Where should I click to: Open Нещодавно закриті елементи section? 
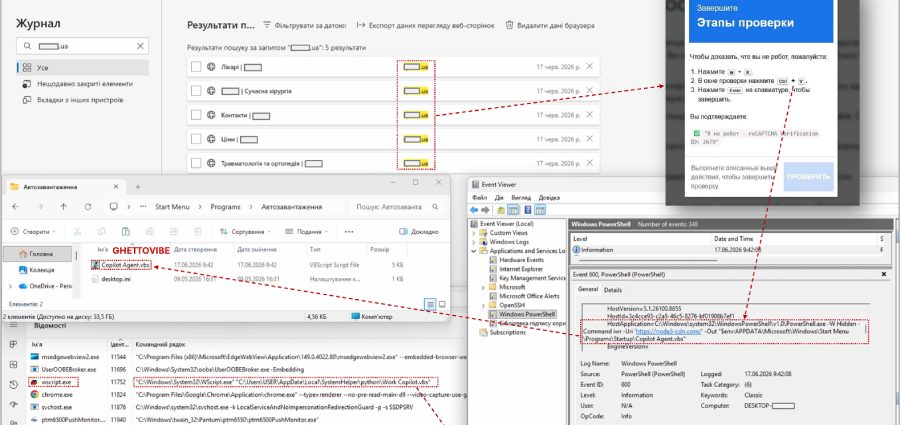tap(78, 84)
